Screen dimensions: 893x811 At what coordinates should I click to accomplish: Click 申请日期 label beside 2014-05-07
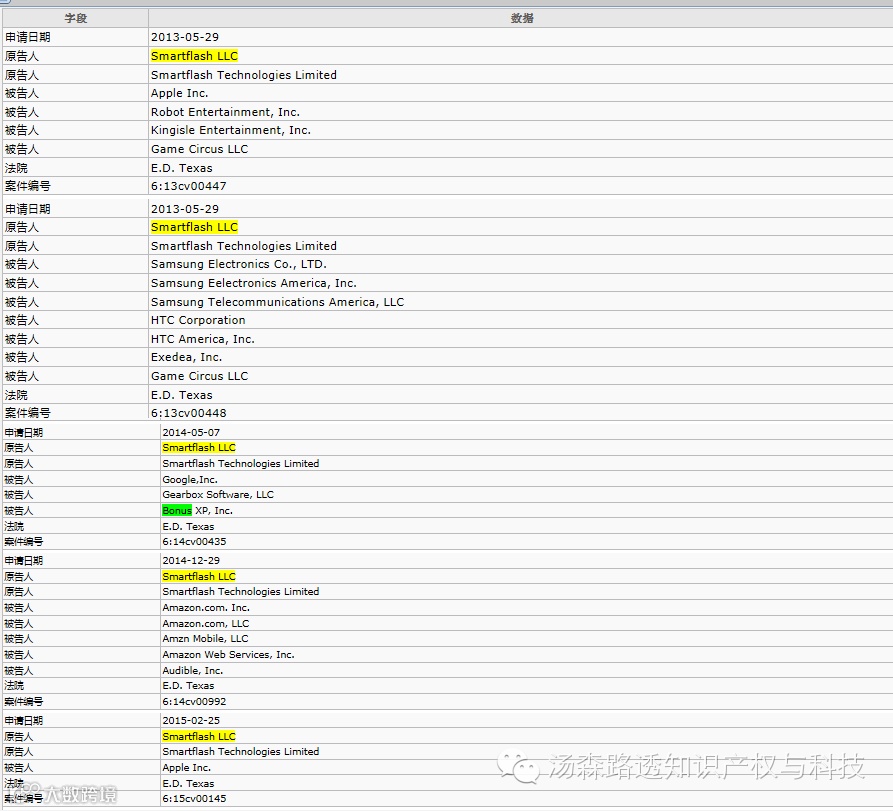tap(23, 432)
